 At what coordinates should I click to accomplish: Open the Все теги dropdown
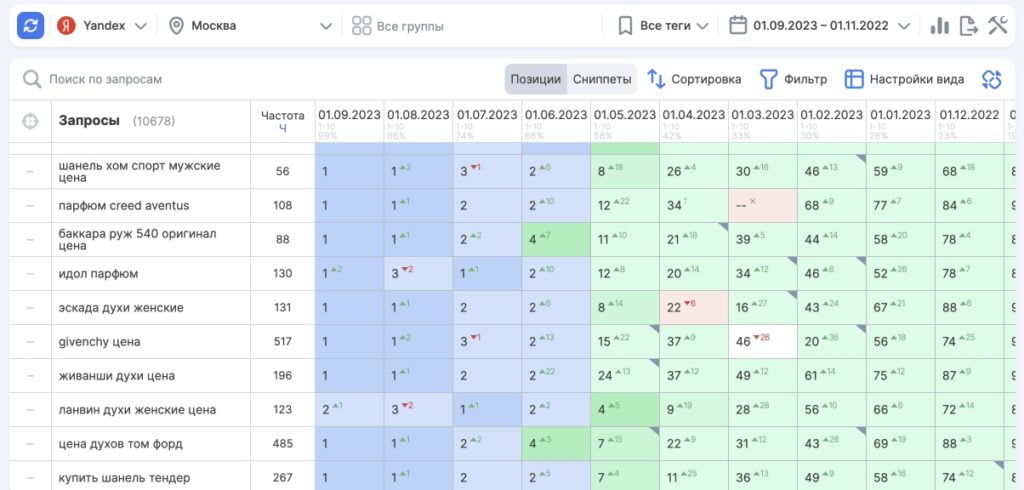coord(664,26)
